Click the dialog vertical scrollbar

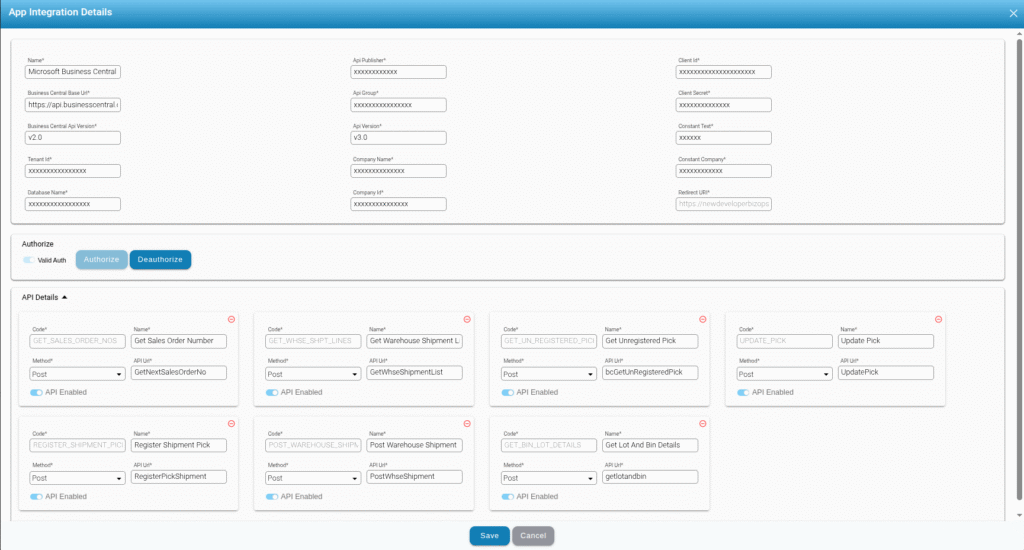(1019, 270)
